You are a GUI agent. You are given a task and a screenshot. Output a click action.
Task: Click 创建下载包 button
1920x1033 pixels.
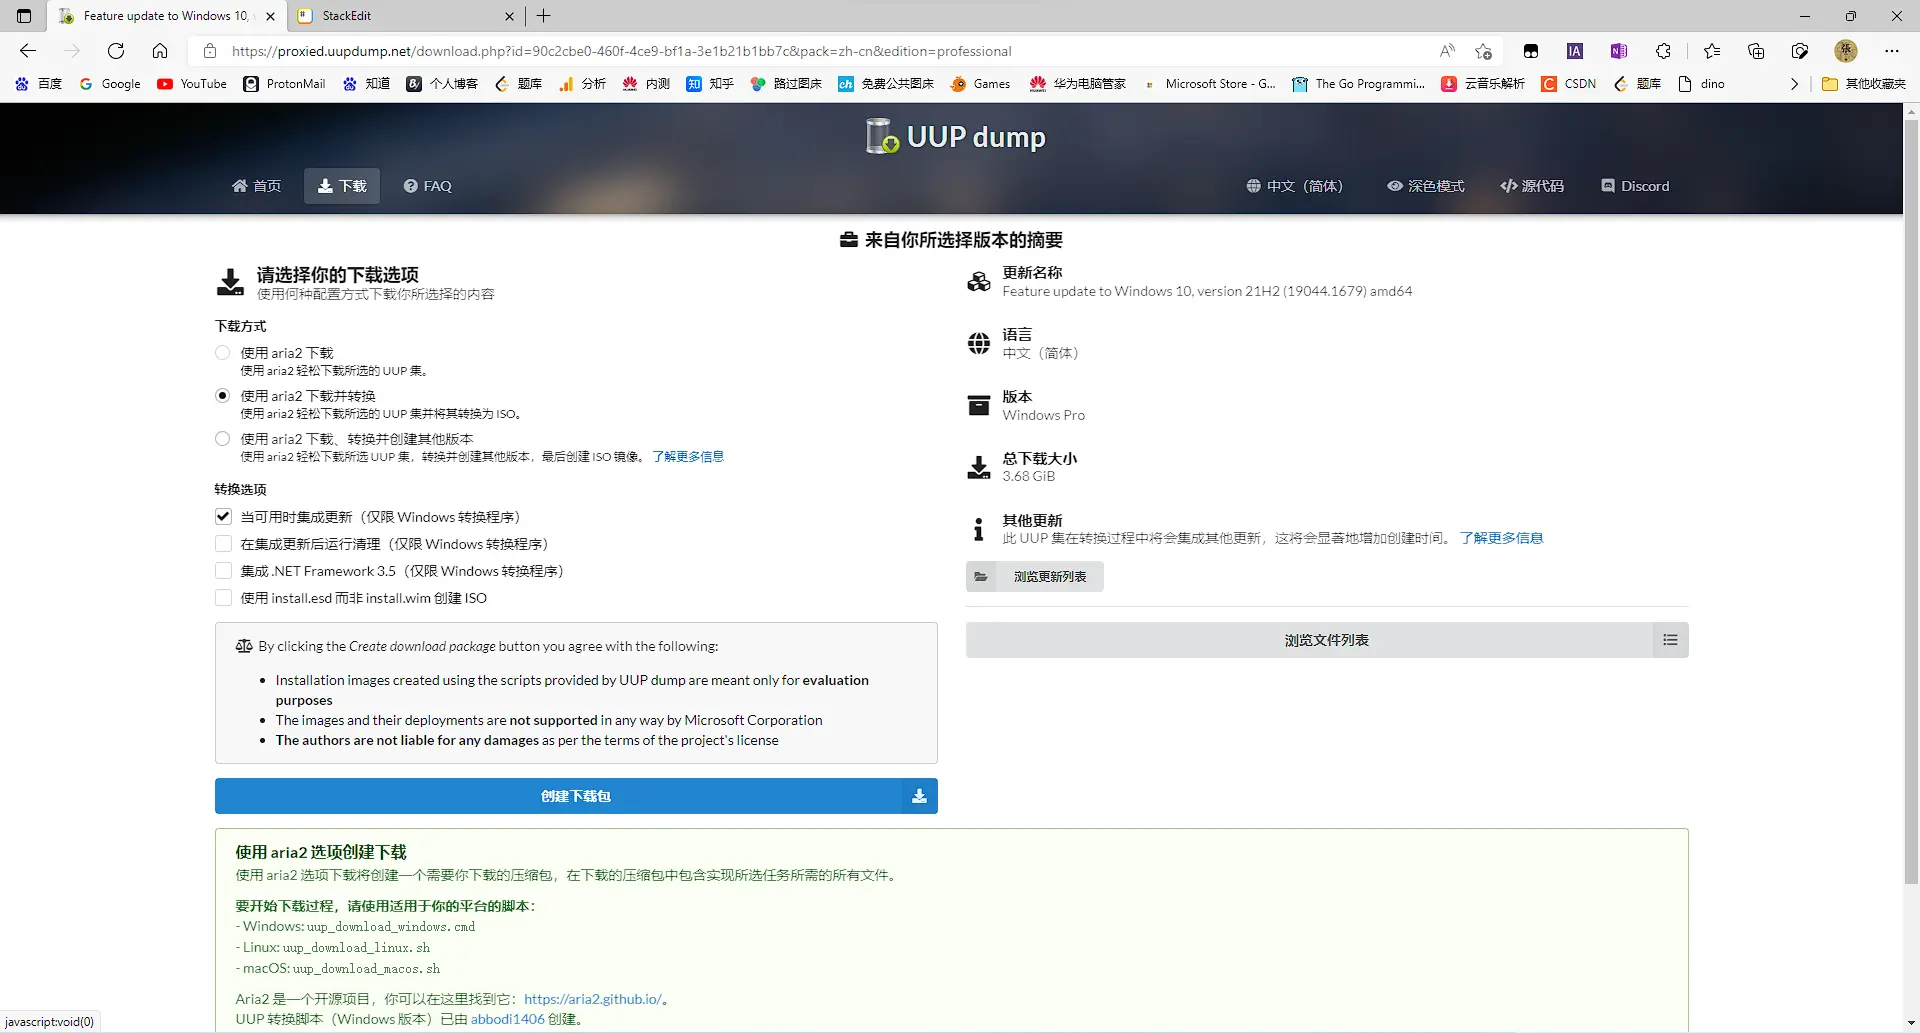(576, 796)
